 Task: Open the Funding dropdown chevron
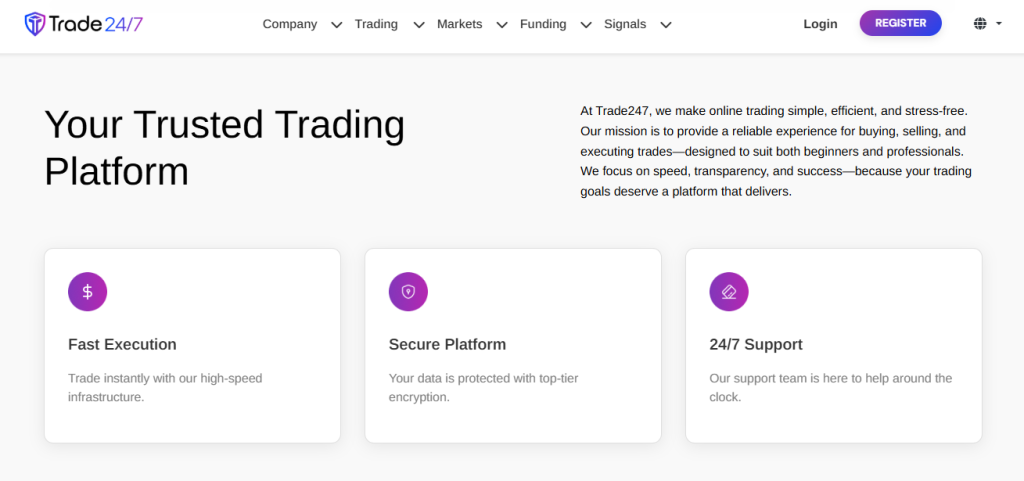point(585,25)
